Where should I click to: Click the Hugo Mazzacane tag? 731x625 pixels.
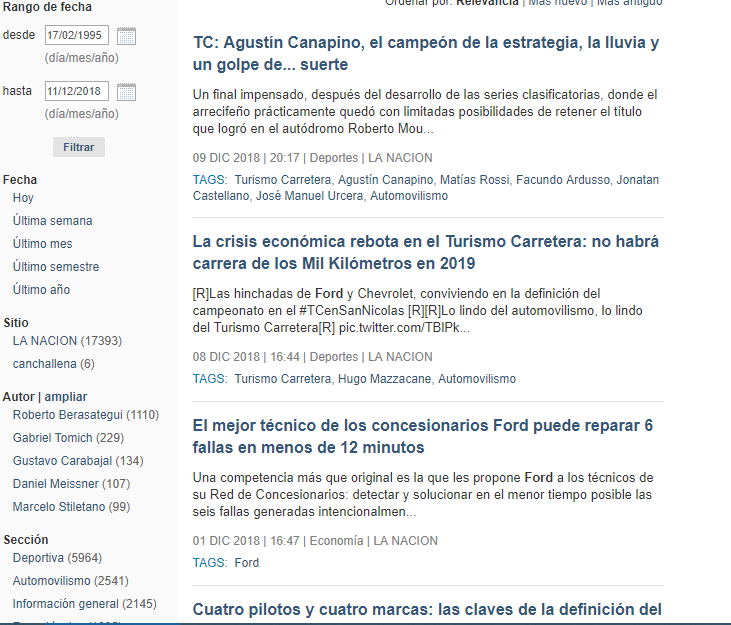[384, 379]
